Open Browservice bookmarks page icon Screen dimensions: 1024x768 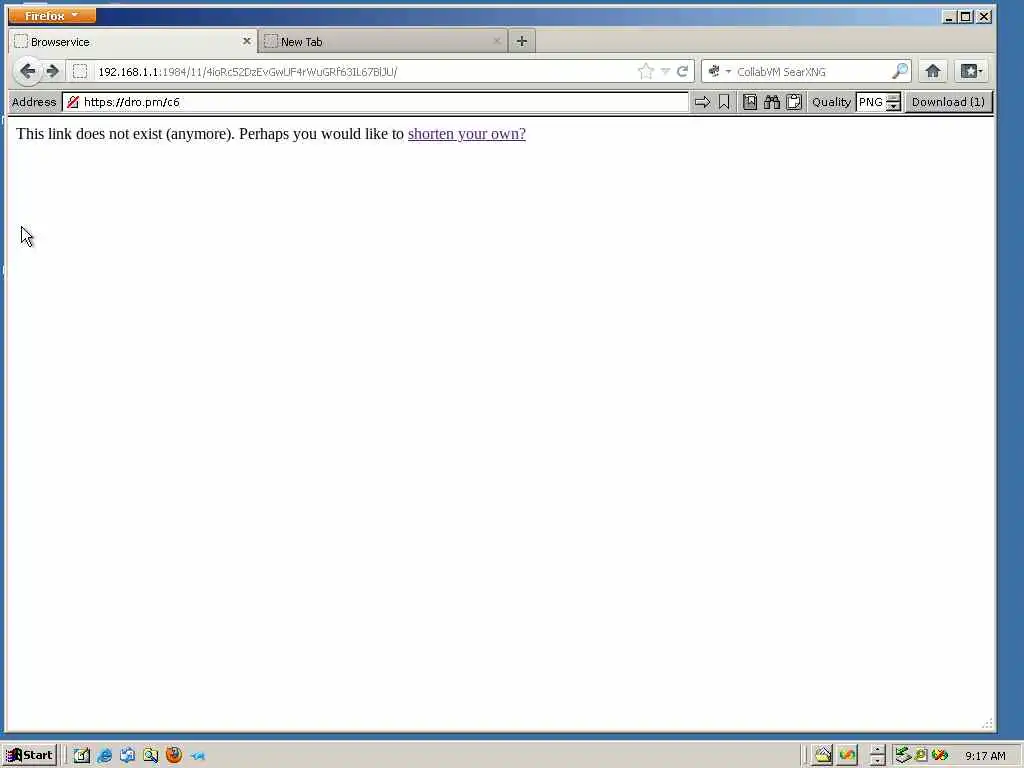[750, 102]
